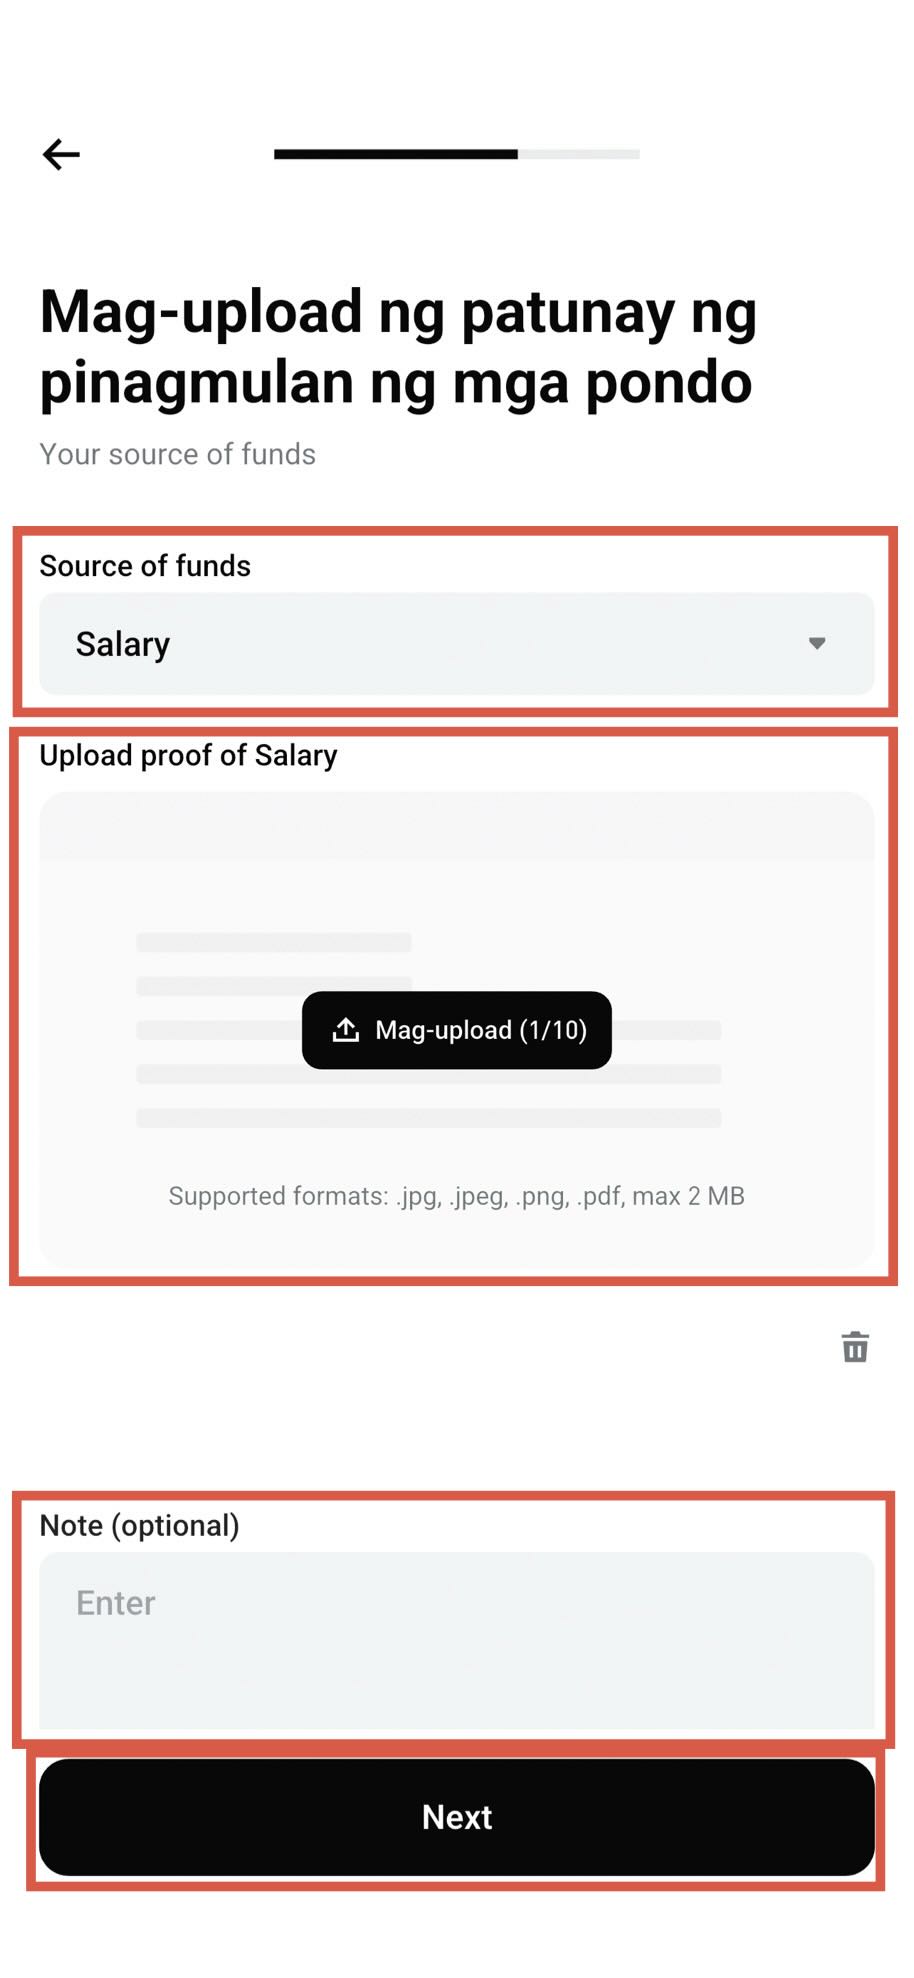Select the Supported formats hint text
This screenshot has height=1978, width=914.
(x=456, y=1196)
